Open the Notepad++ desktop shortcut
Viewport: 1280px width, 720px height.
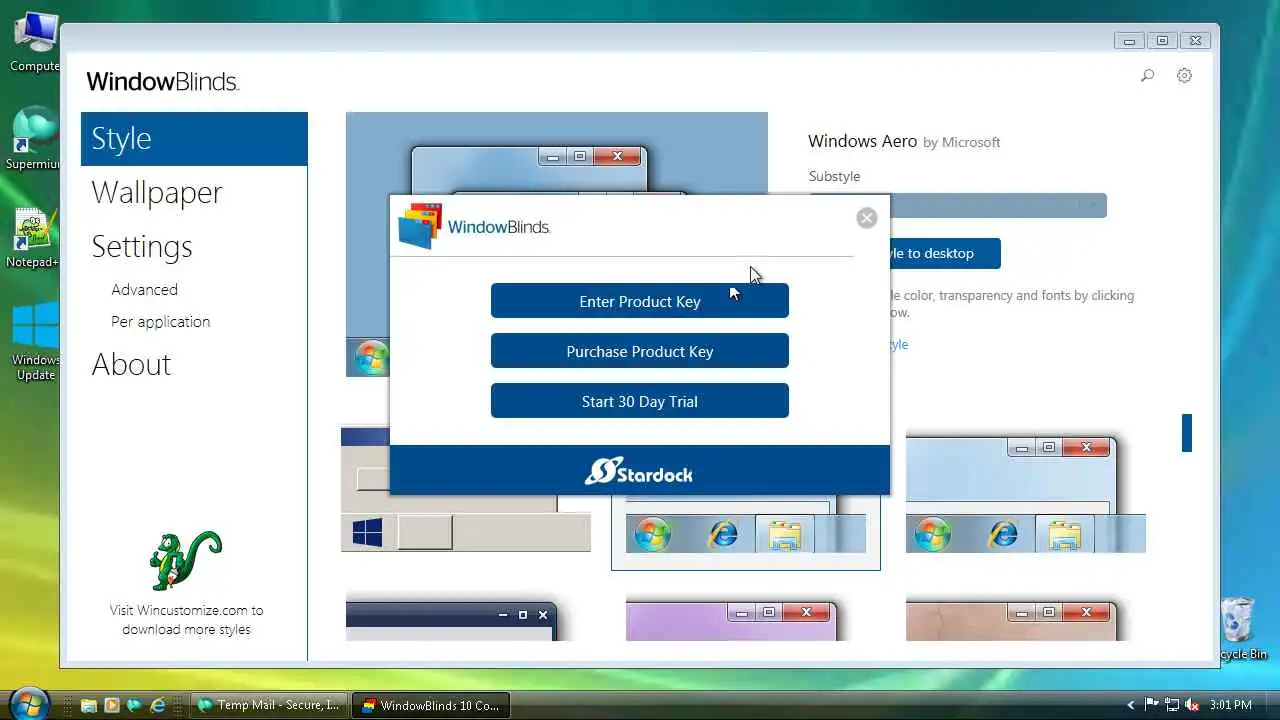[x=34, y=238]
